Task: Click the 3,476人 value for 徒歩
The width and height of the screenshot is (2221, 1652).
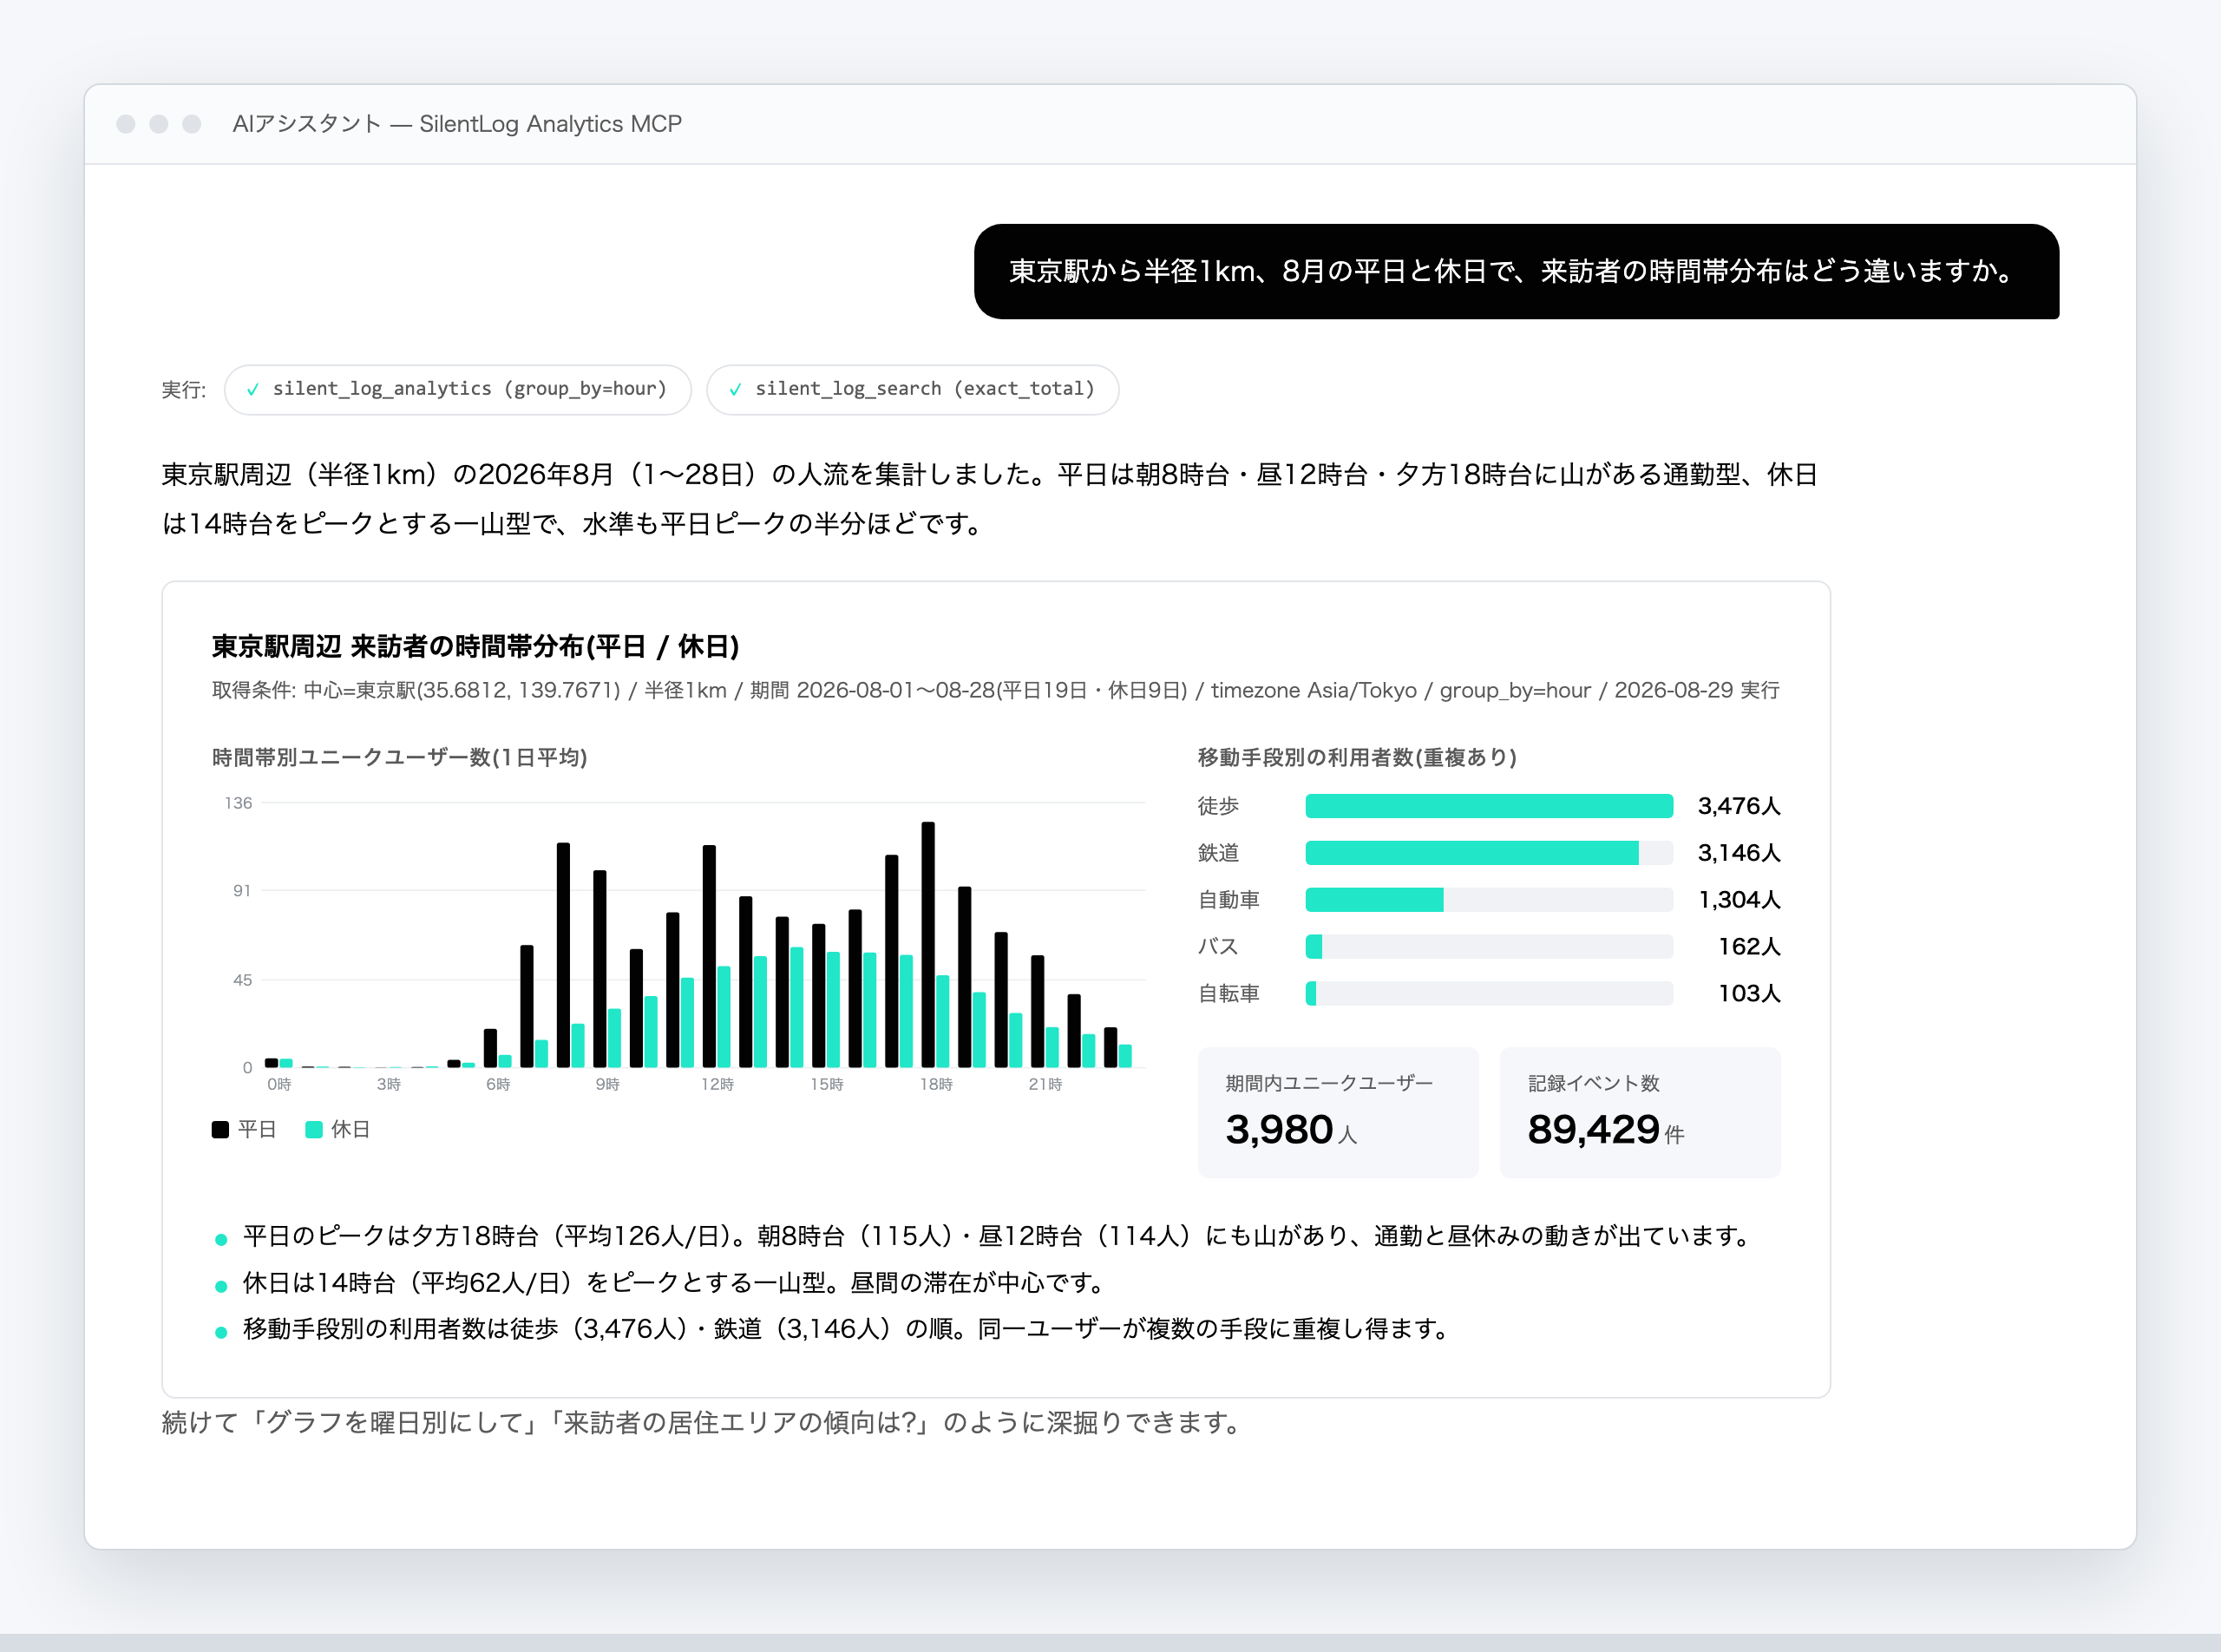Action: tap(1739, 806)
